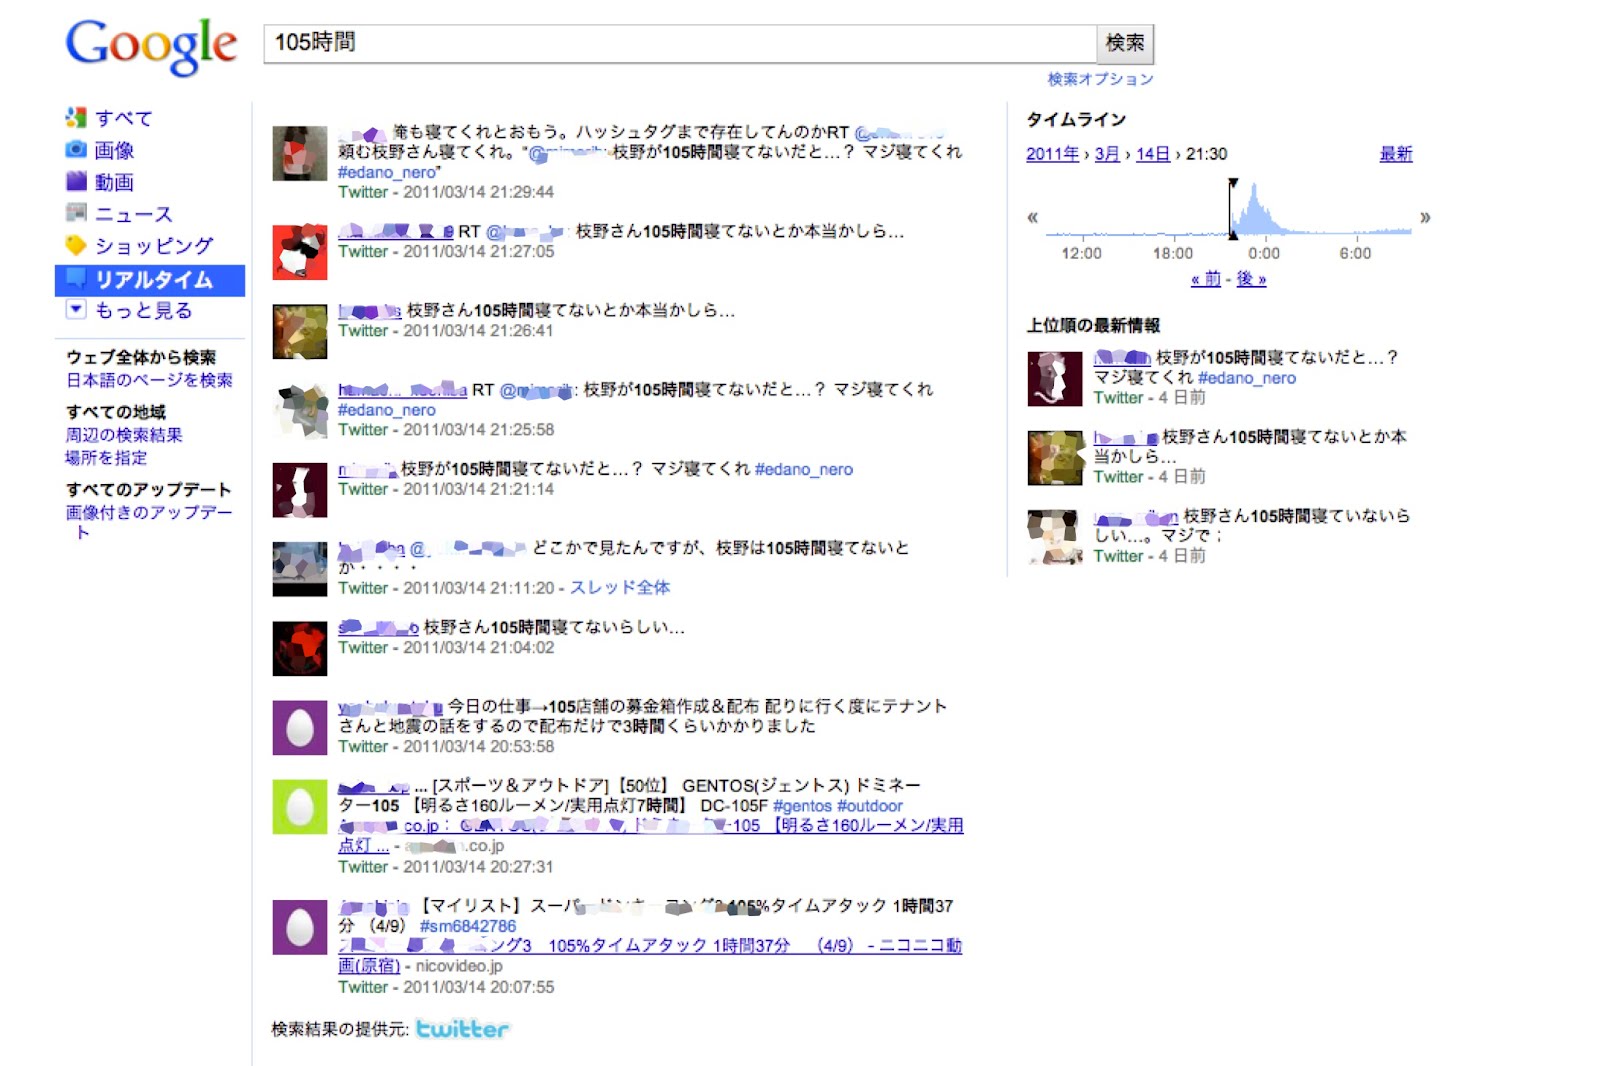1600x1066 pixels.
Task: Select the リアルタイム category label
Action: (x=154, y=280)
